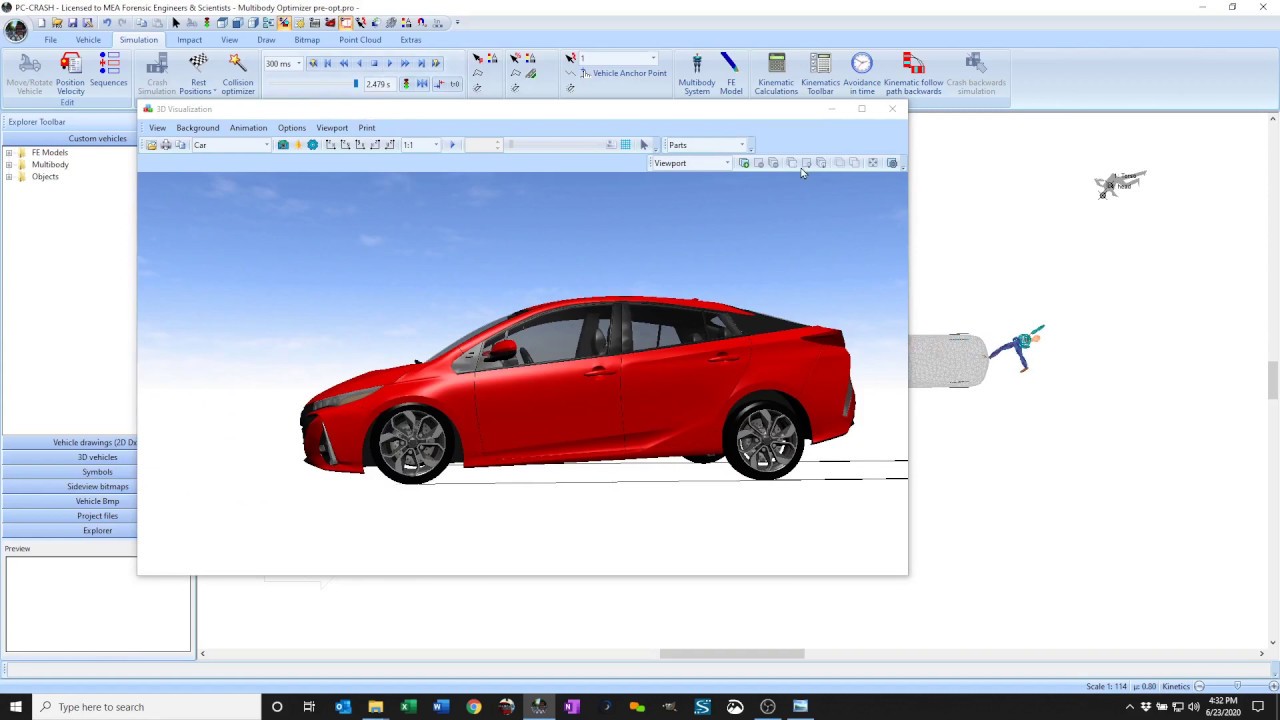This screenshot has width=1280, height=720.
Task: Fast-forward the simulation
Action: [x=405, y=63]
